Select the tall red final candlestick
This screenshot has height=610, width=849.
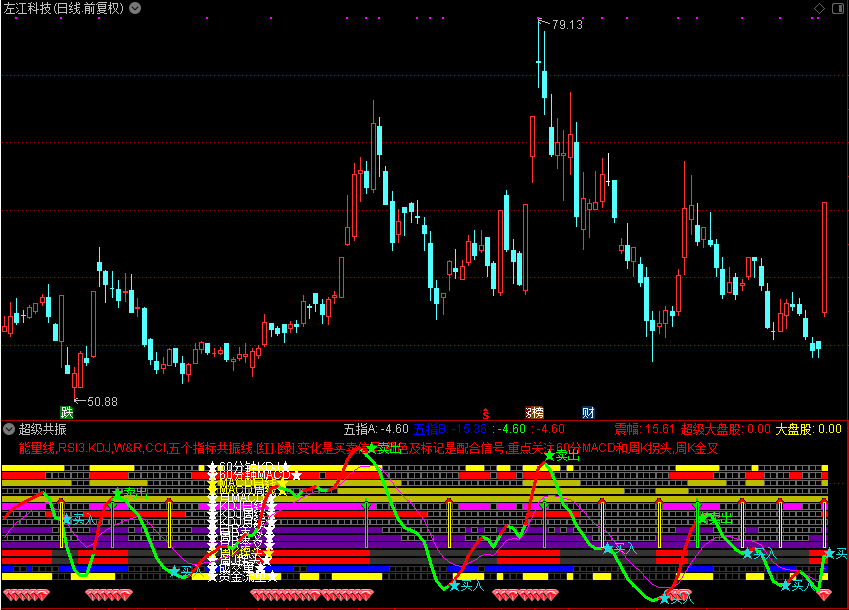tap(824, 258)
